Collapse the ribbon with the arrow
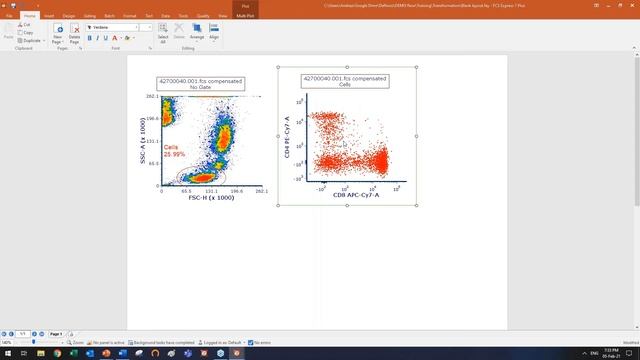 point(634,48)
